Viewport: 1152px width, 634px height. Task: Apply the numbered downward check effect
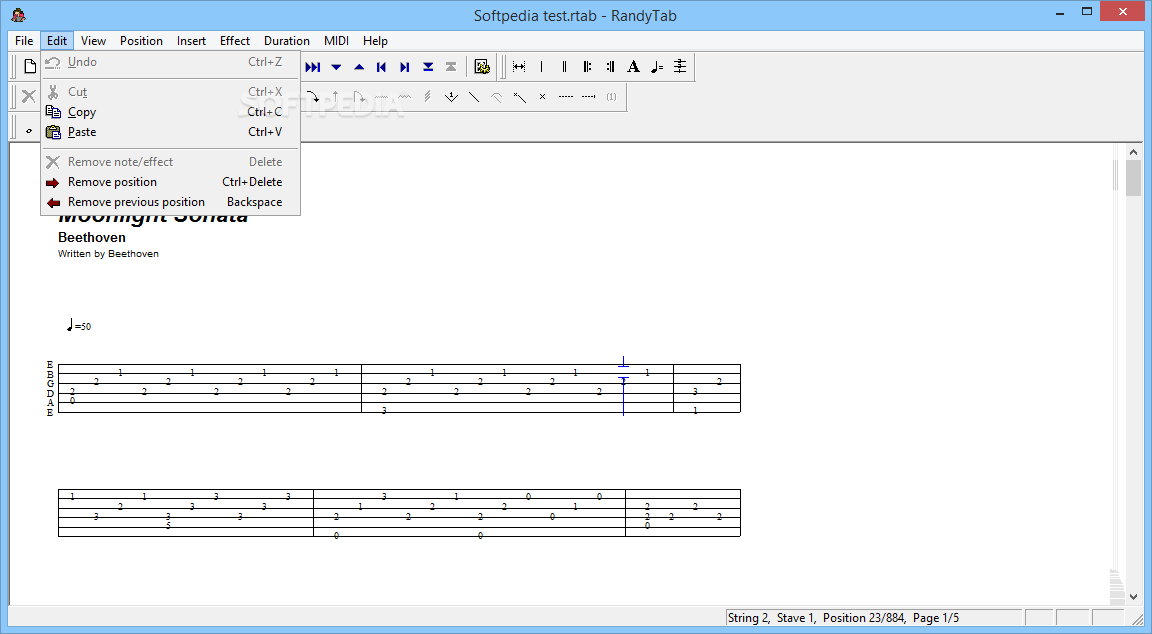(451, 96)
